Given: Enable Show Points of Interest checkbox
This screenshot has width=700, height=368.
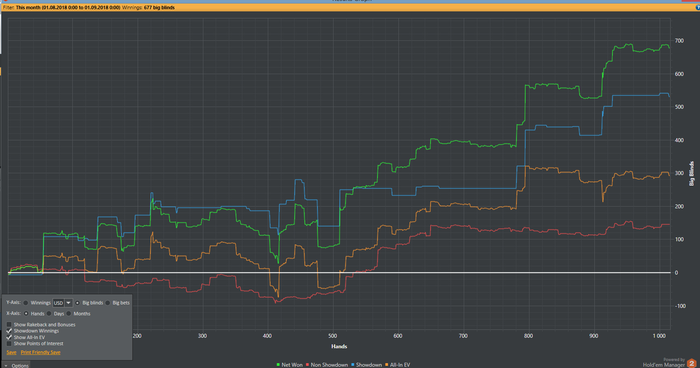Looking at the screenshot, I should (9, 343).
